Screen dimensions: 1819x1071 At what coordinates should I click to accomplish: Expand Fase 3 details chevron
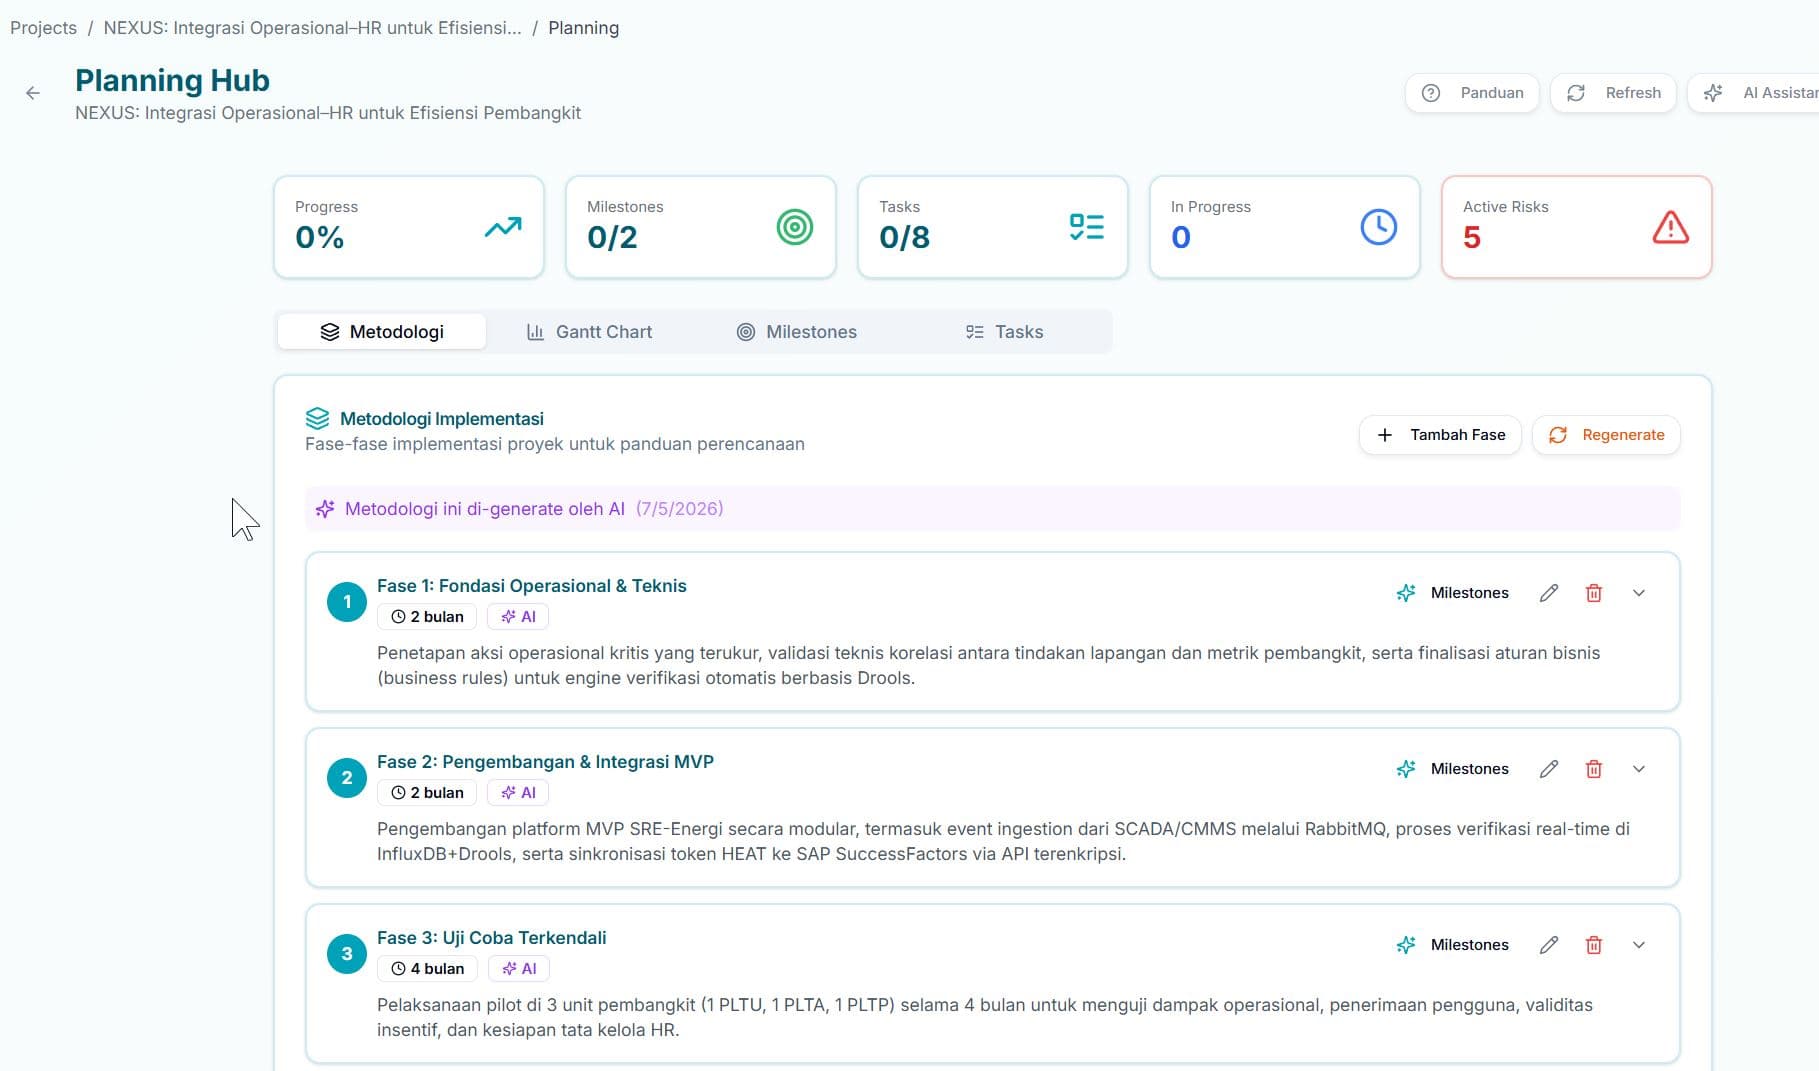(1639, 945)
